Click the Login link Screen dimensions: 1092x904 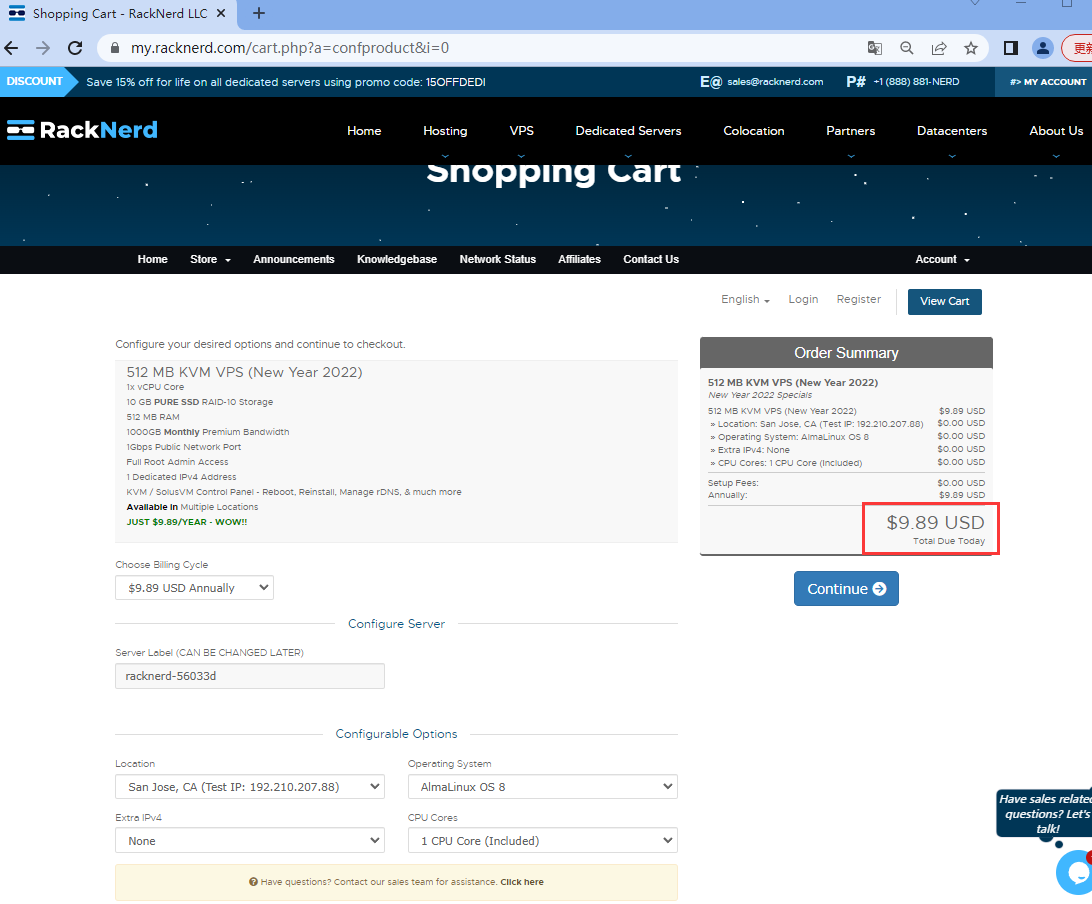[803, 299]
